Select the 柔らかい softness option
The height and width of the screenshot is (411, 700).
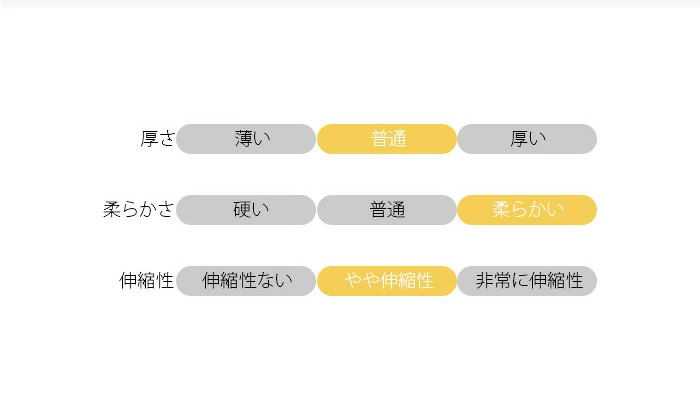527,210
